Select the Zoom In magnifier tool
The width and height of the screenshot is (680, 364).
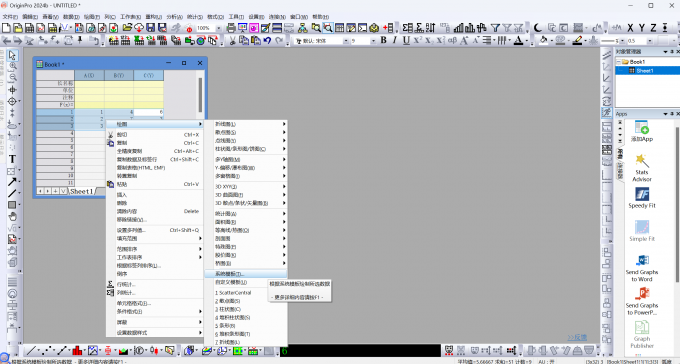pyautogui.click(x=13, y=66)
